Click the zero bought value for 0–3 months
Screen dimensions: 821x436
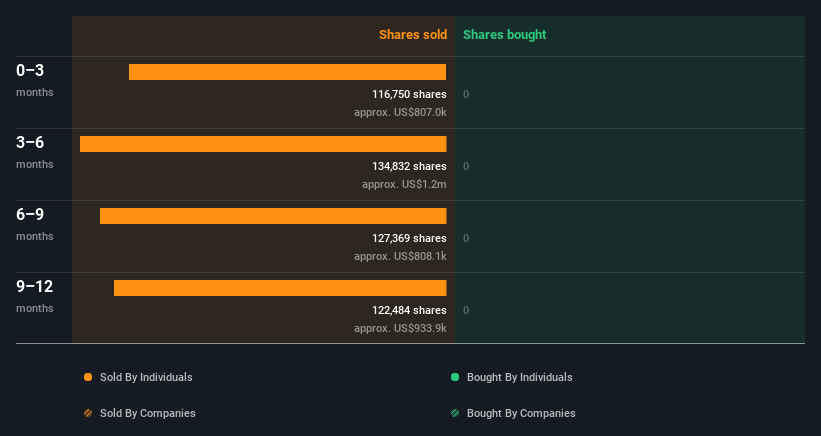pos(466,94)
